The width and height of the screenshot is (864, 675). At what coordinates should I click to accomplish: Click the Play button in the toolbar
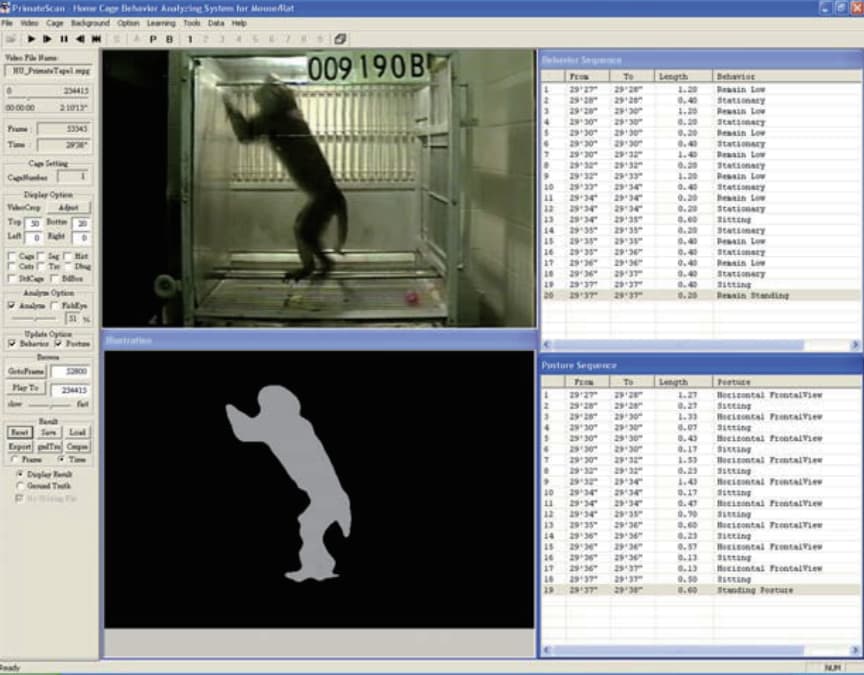coord(31,39)
